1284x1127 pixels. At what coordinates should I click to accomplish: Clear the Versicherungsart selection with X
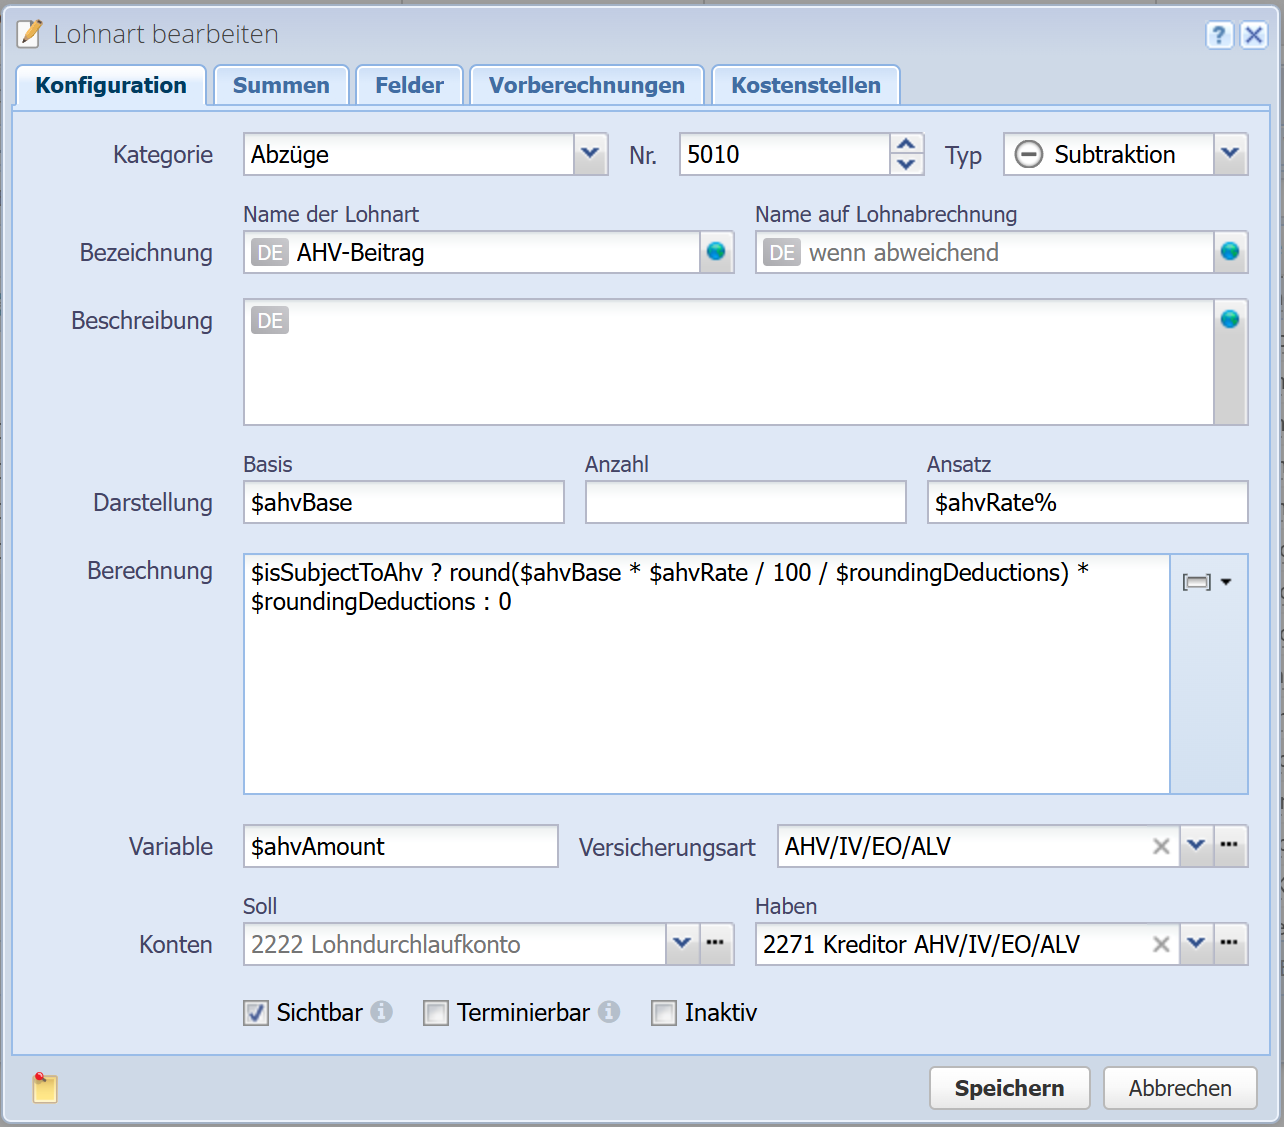(x=1161, y=847)
